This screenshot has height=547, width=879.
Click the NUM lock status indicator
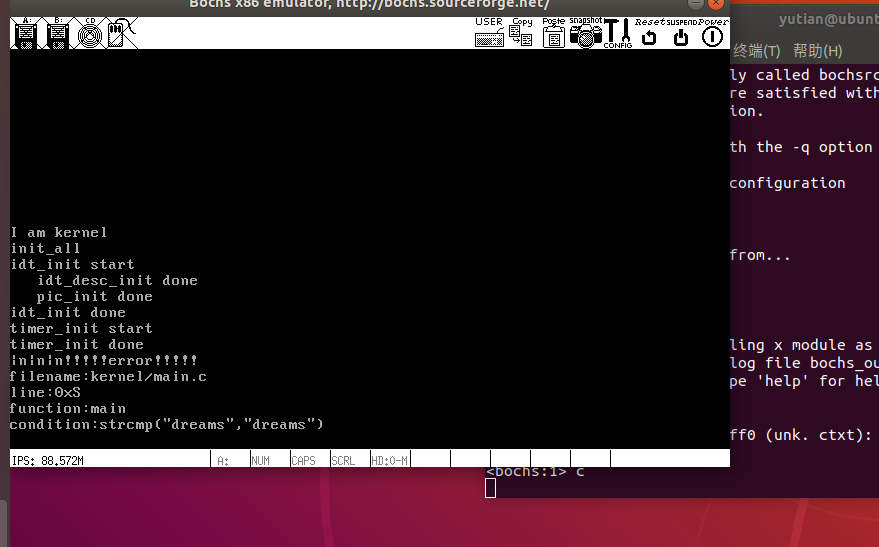260,461
